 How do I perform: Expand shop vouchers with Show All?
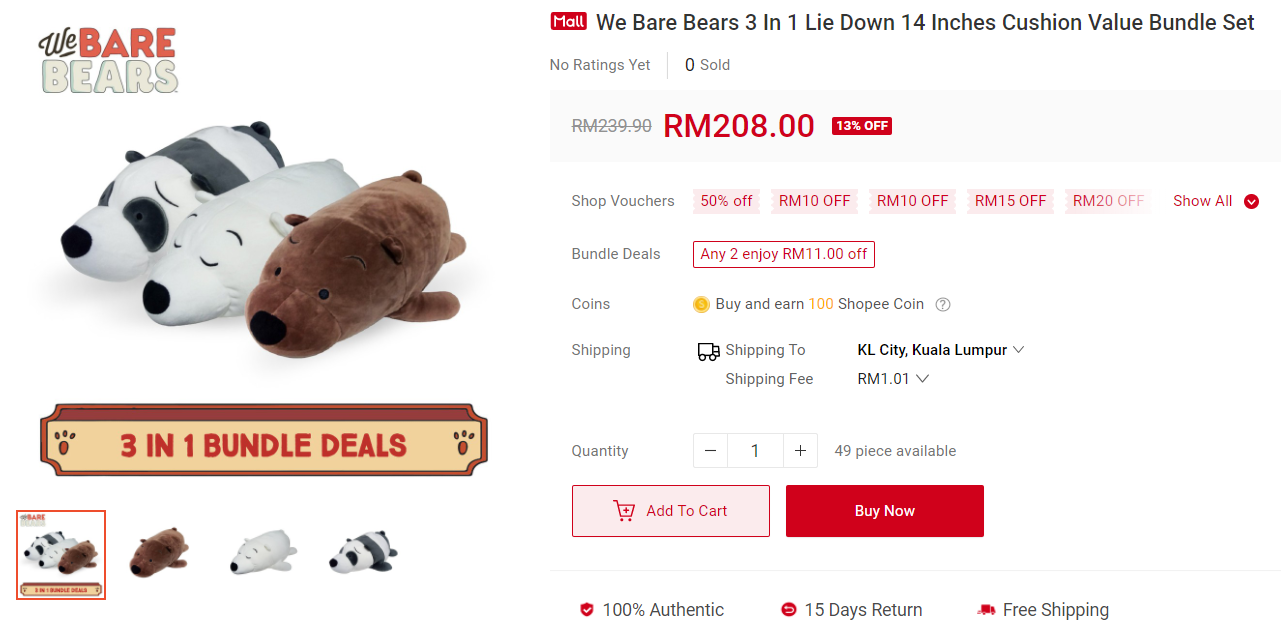[x=1215, y=201]
